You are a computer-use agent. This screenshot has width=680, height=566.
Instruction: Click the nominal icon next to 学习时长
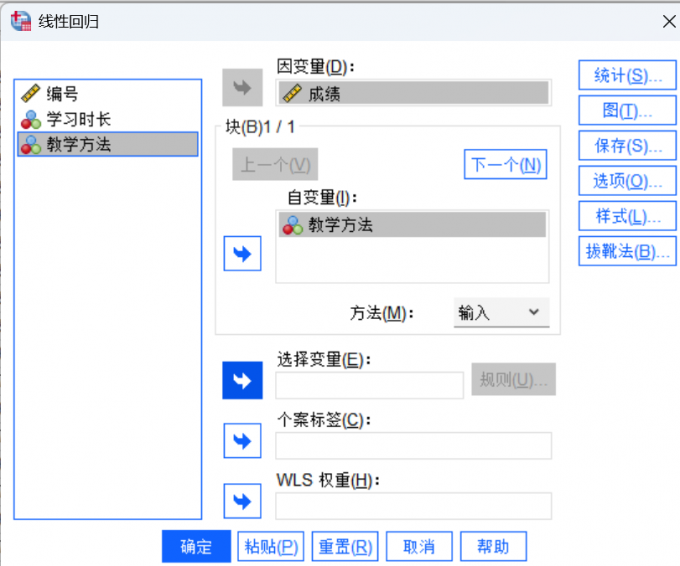point(31,119)
